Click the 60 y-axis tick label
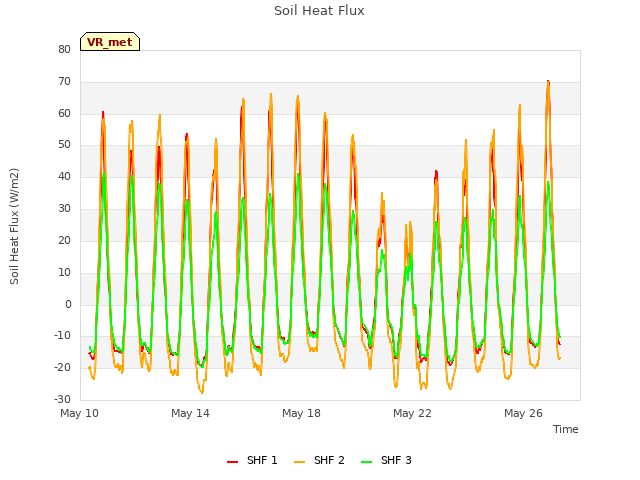This screenshot has height=480, width=640. tap(64, 113)
